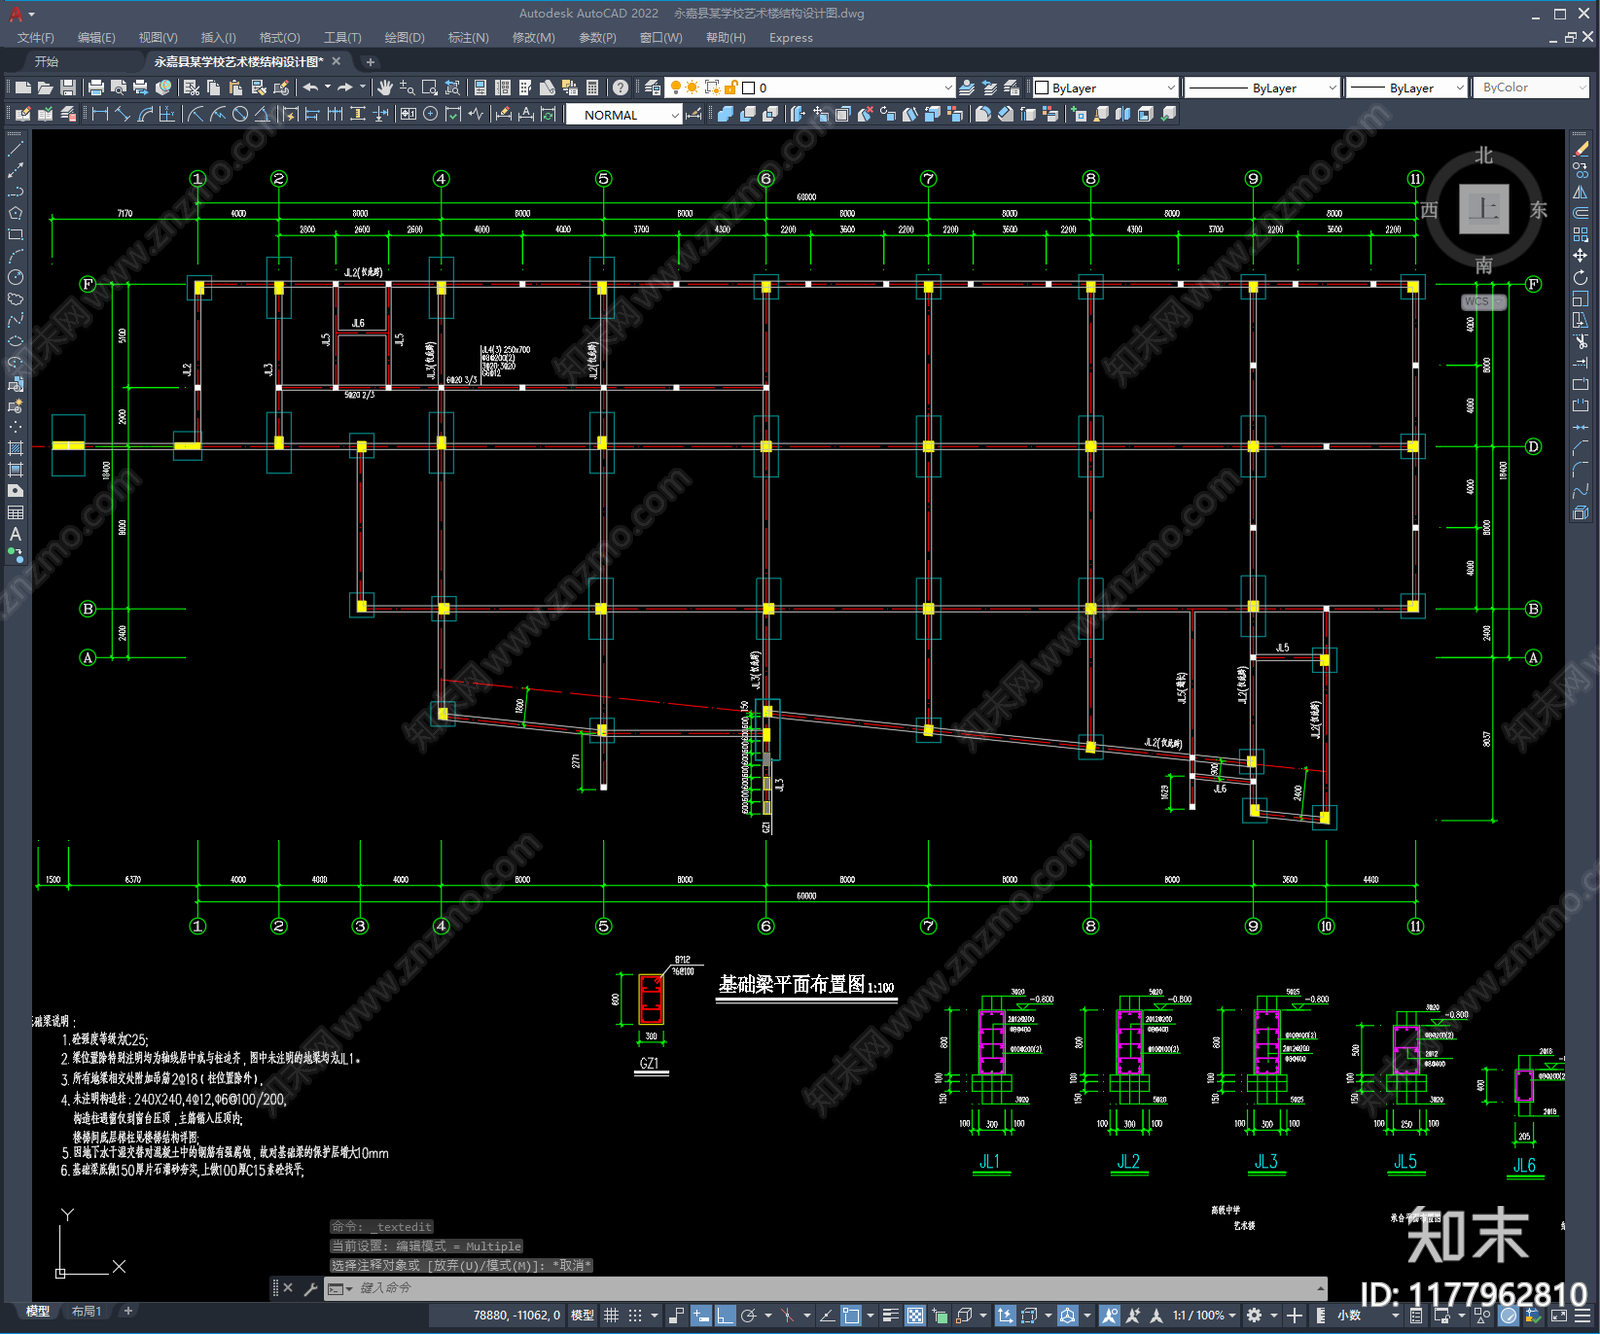Select the Linear dimension tool

tap(100, 114)
